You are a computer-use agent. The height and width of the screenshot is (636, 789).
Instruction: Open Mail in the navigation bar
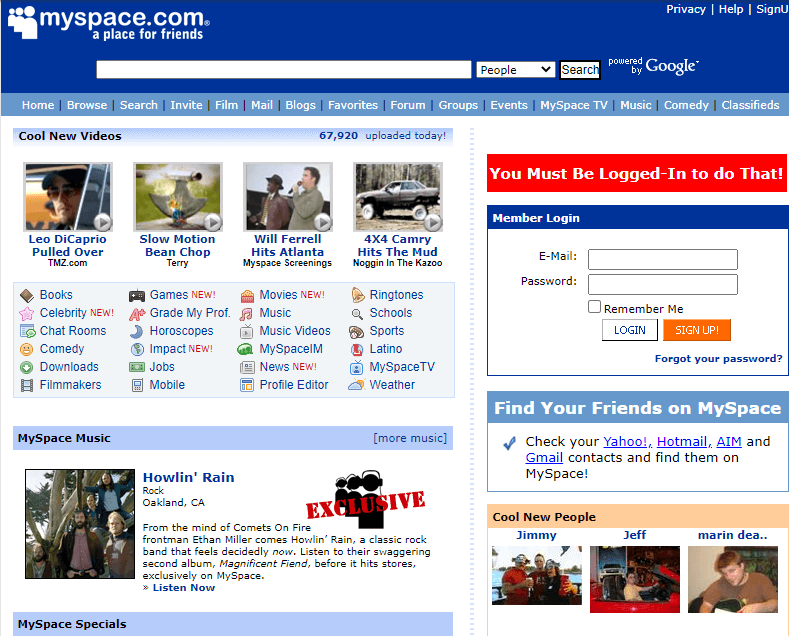pos(262,105)
